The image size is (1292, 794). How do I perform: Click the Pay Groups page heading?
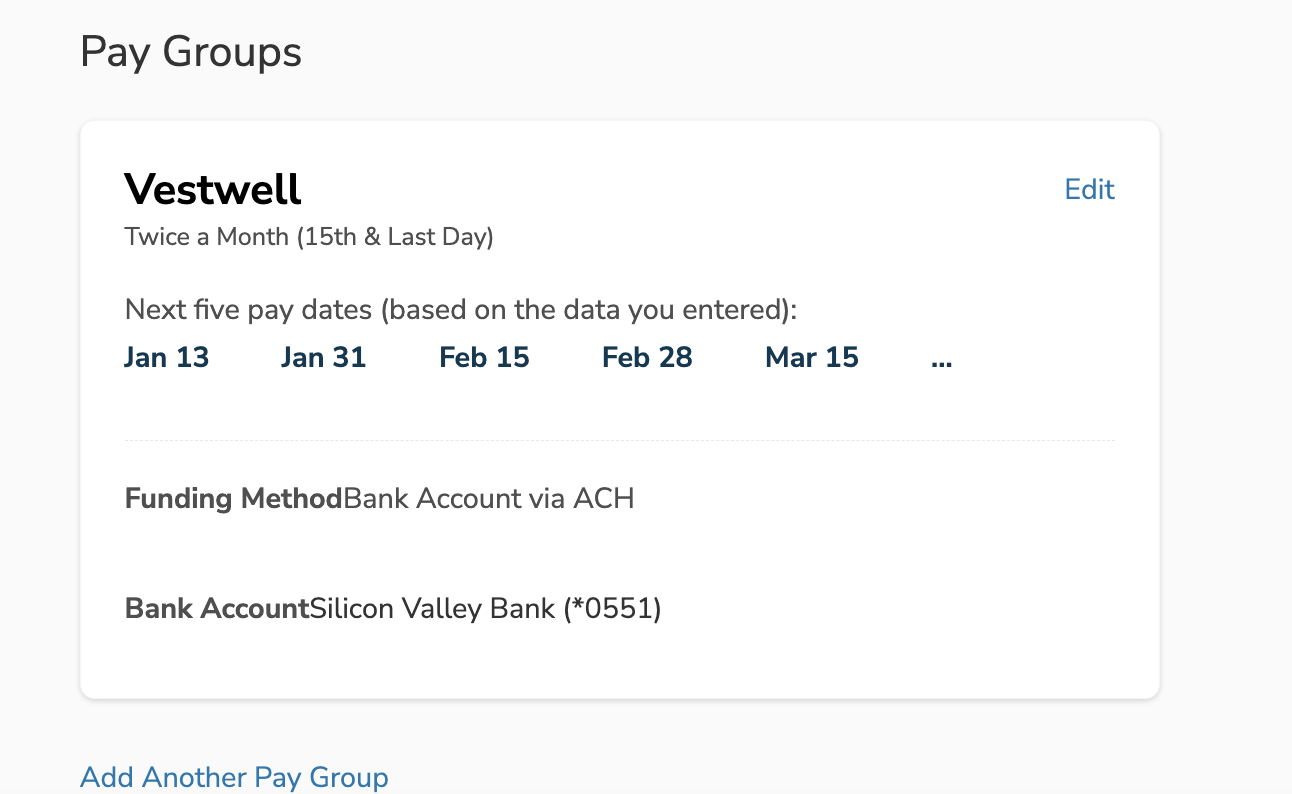(191, 52)
